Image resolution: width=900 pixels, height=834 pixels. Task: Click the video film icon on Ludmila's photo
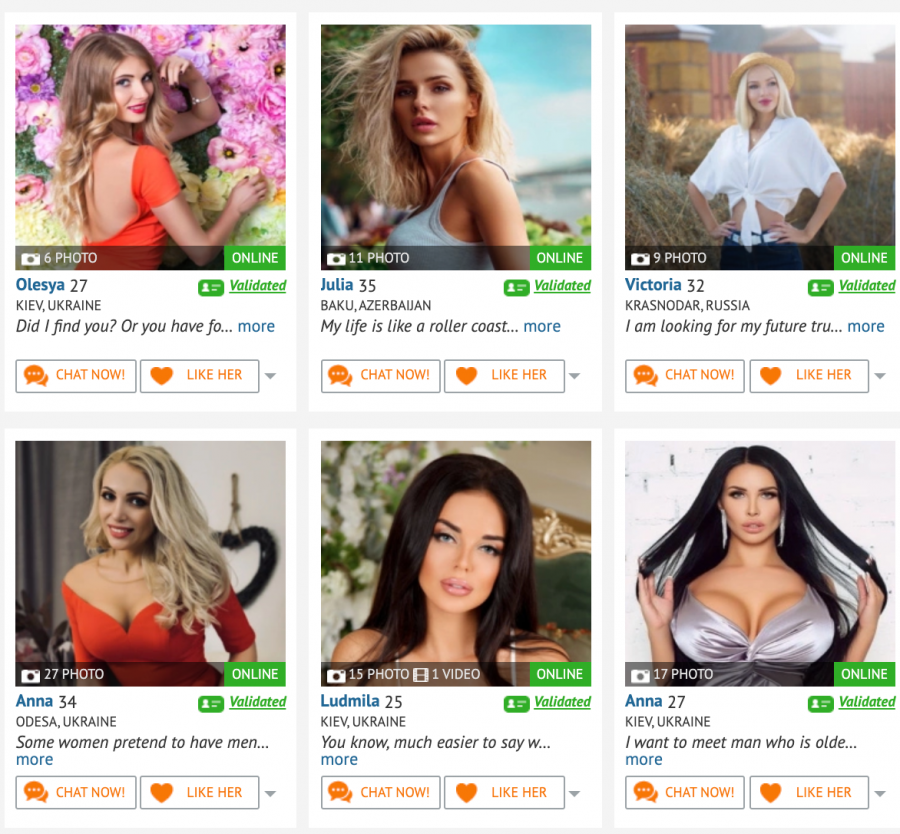(x=421, y=675)
